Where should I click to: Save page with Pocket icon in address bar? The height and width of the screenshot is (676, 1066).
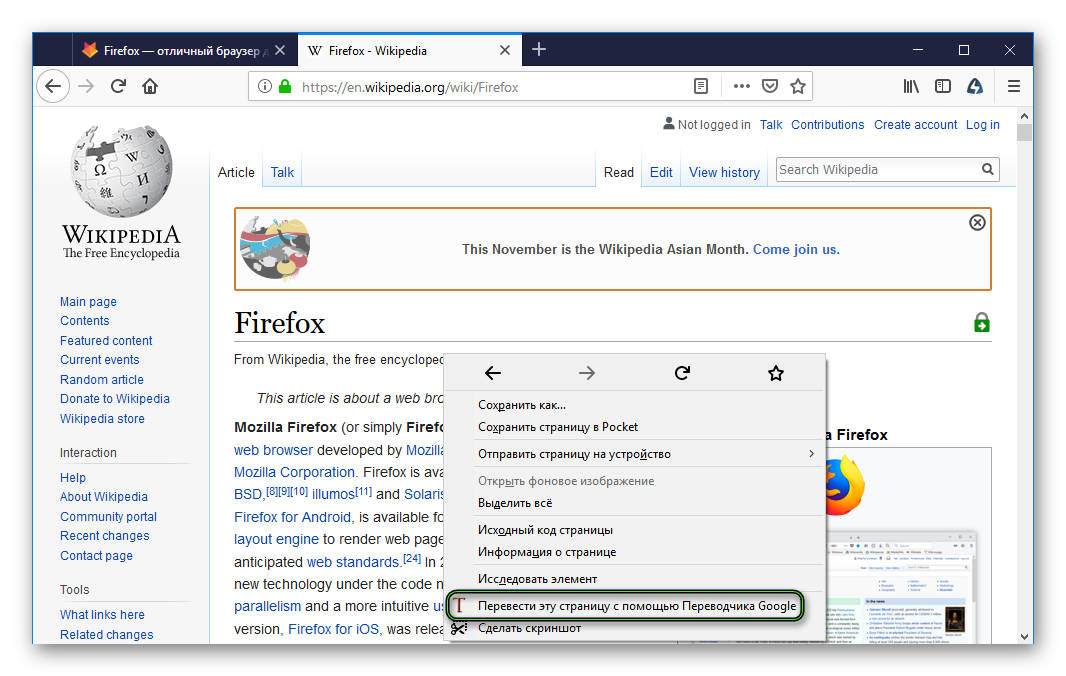[x=770, y=87]
